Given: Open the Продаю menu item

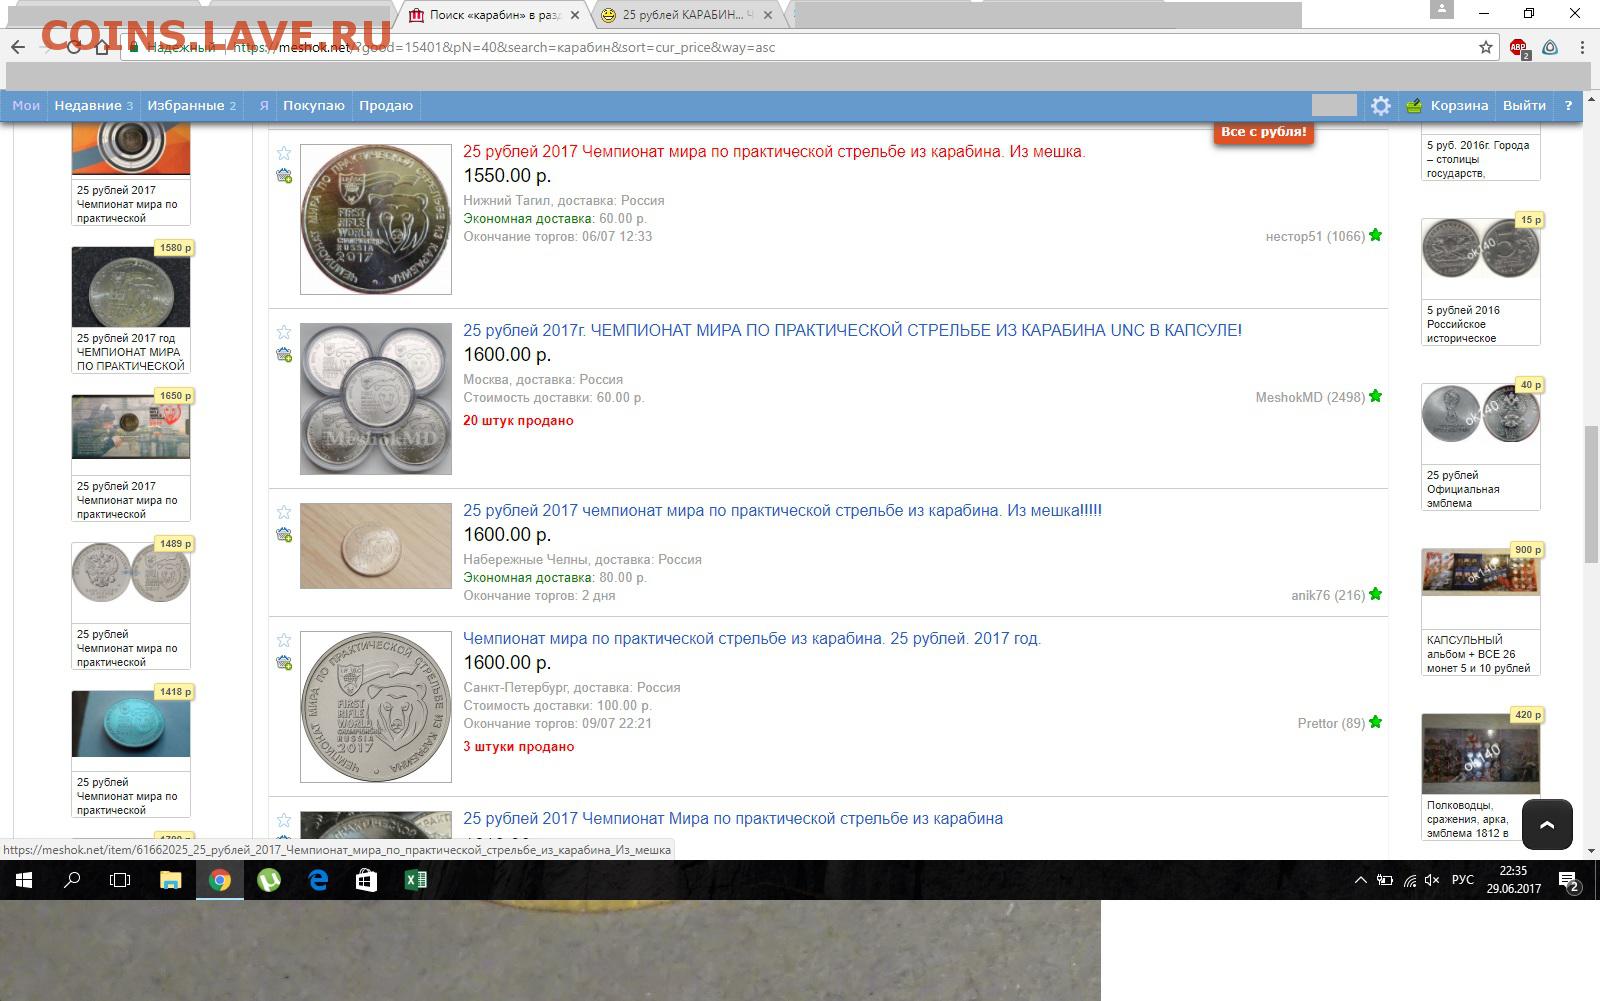Looking at the screenshot, I should [386, 105].
